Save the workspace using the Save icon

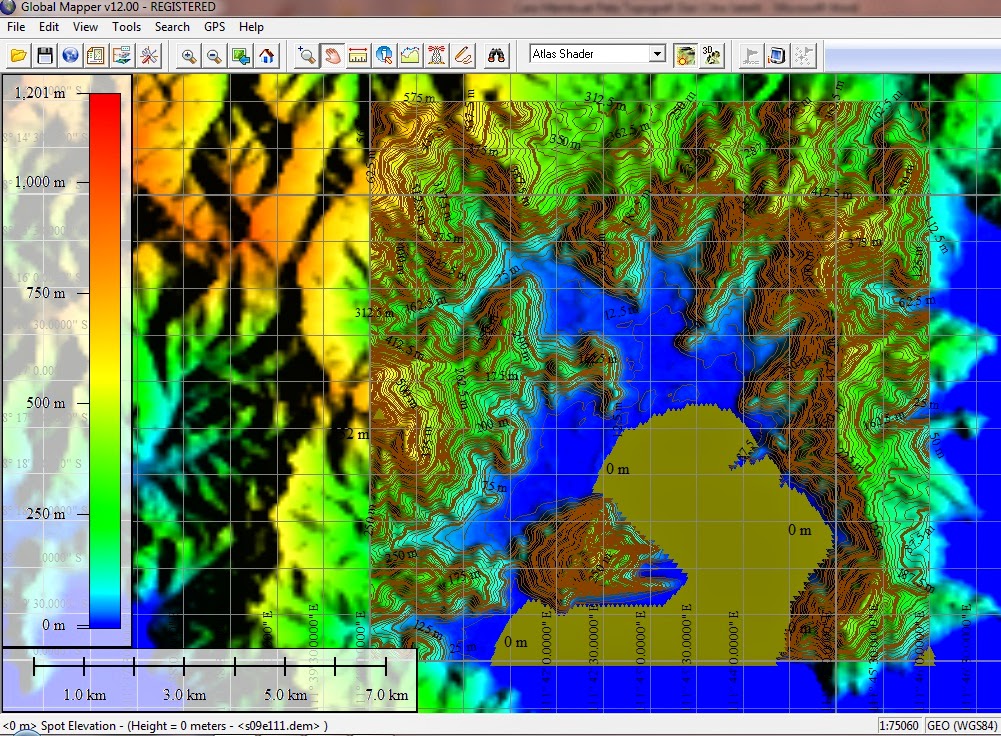pos(46,55)
